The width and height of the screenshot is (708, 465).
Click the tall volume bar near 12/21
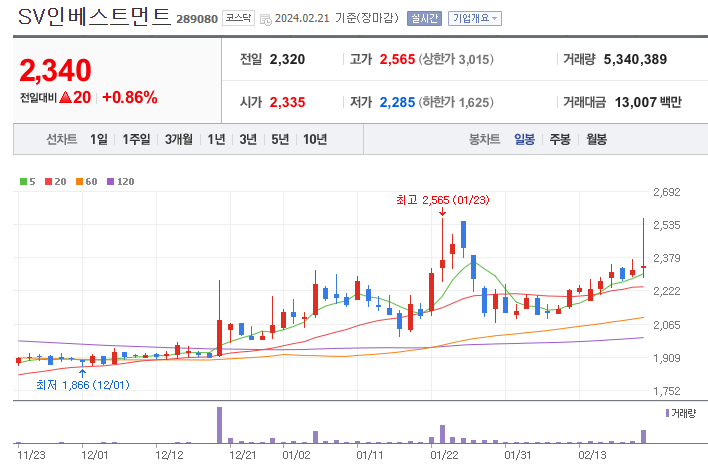point(219,425)
